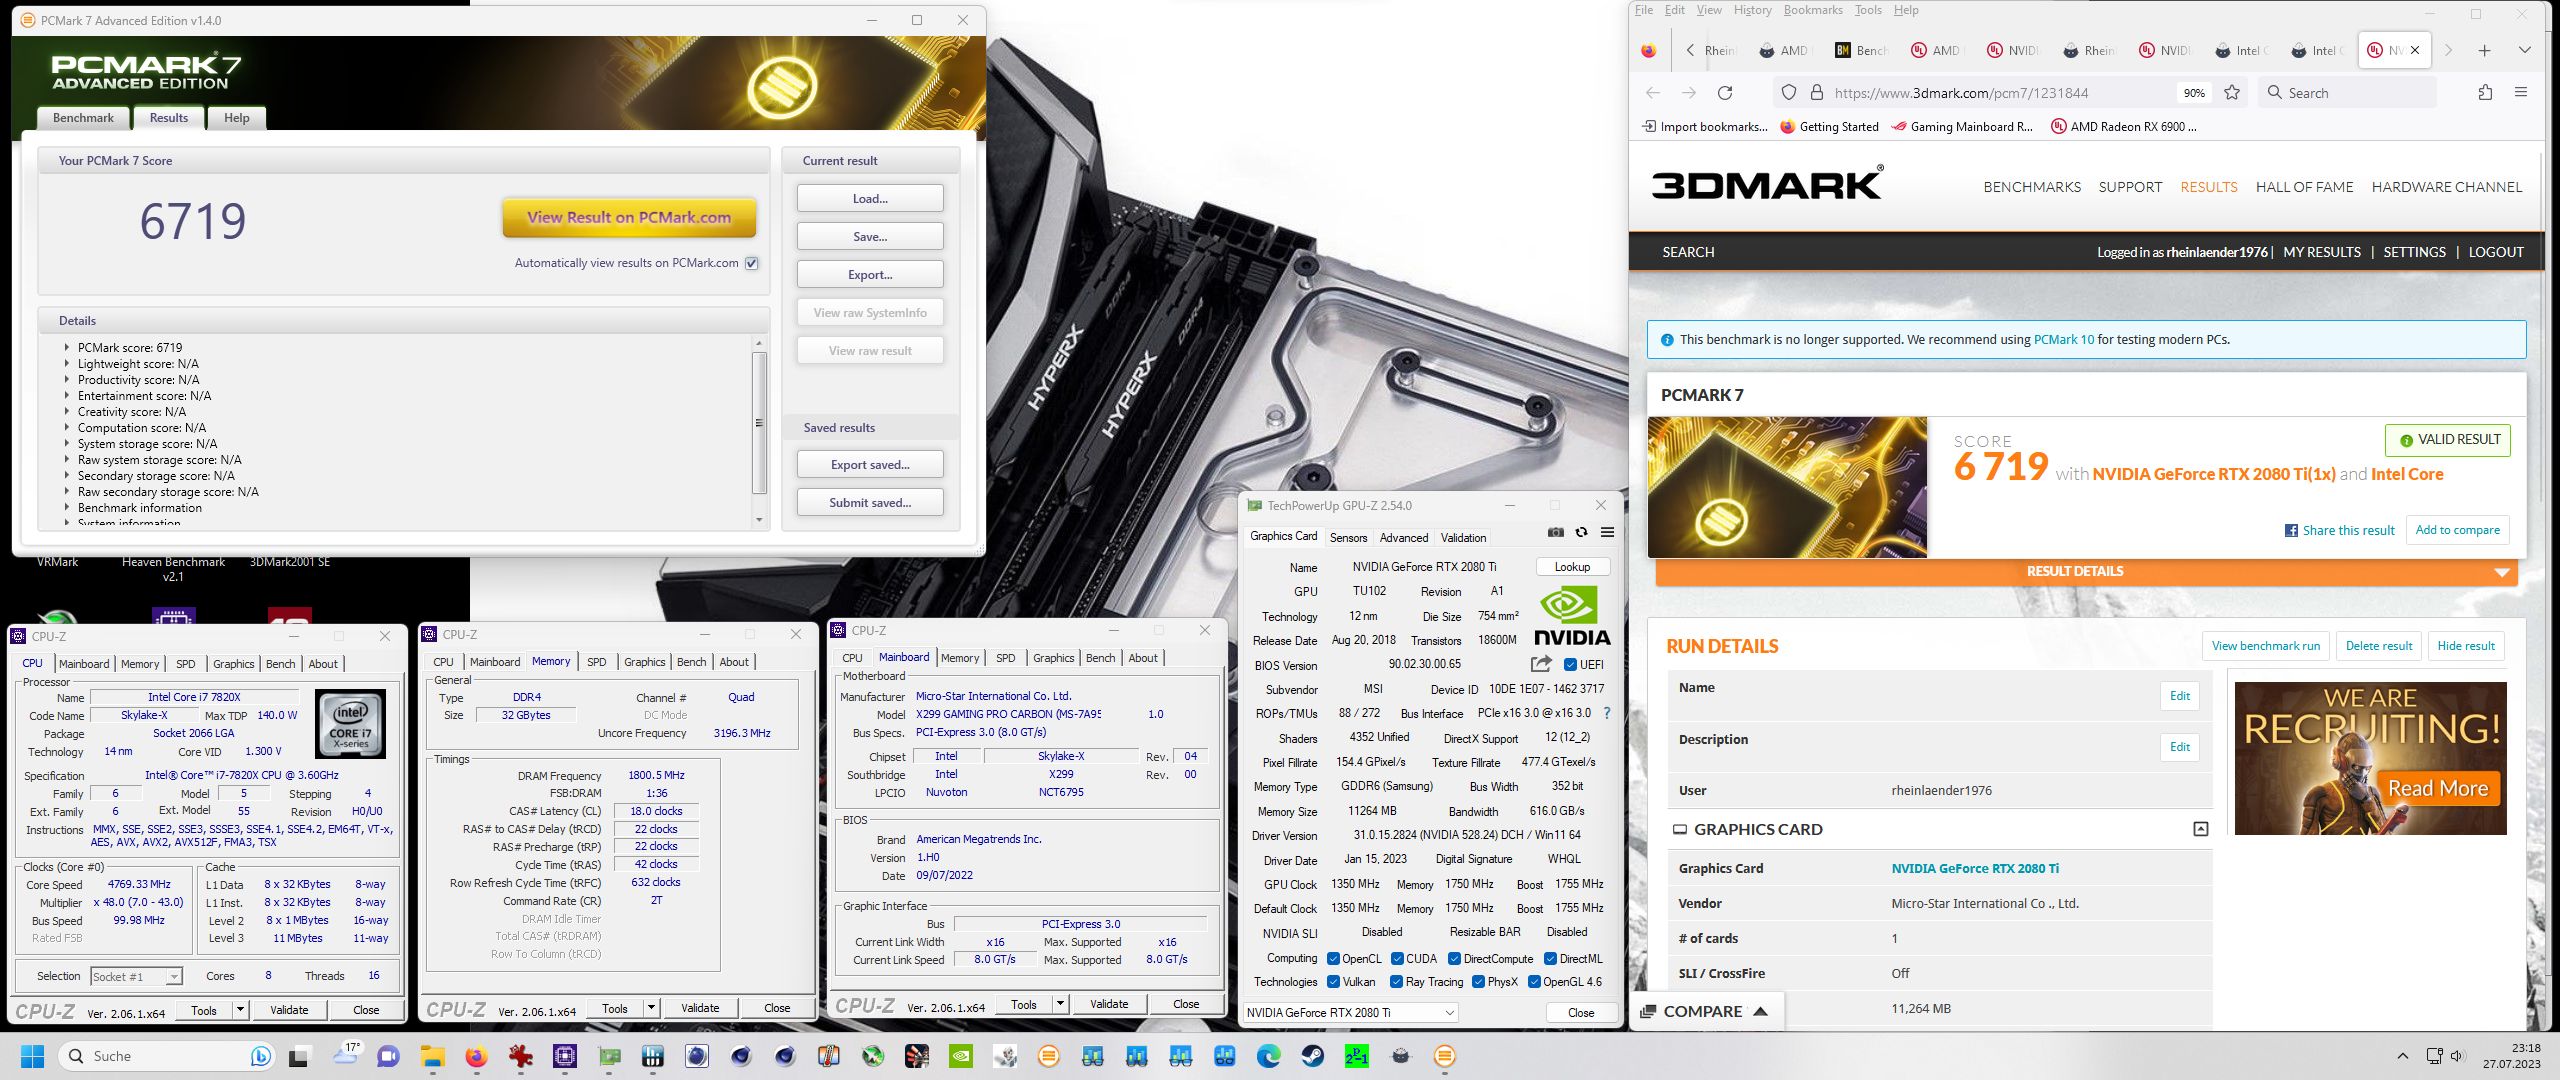Image resolution: width=2560 pixels, height=1080 pixels.
Task: Switch to the Results tab in PCMark 7
Action: click(169, 118)
